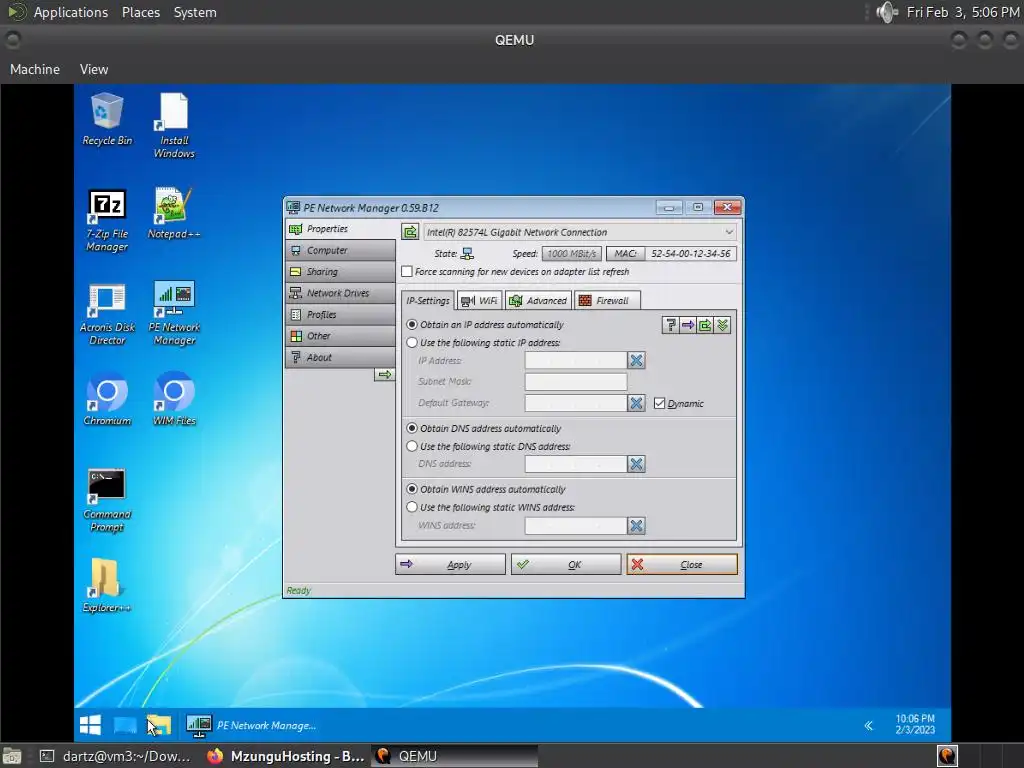
Task: Click the network State icon
Action: 468,253
